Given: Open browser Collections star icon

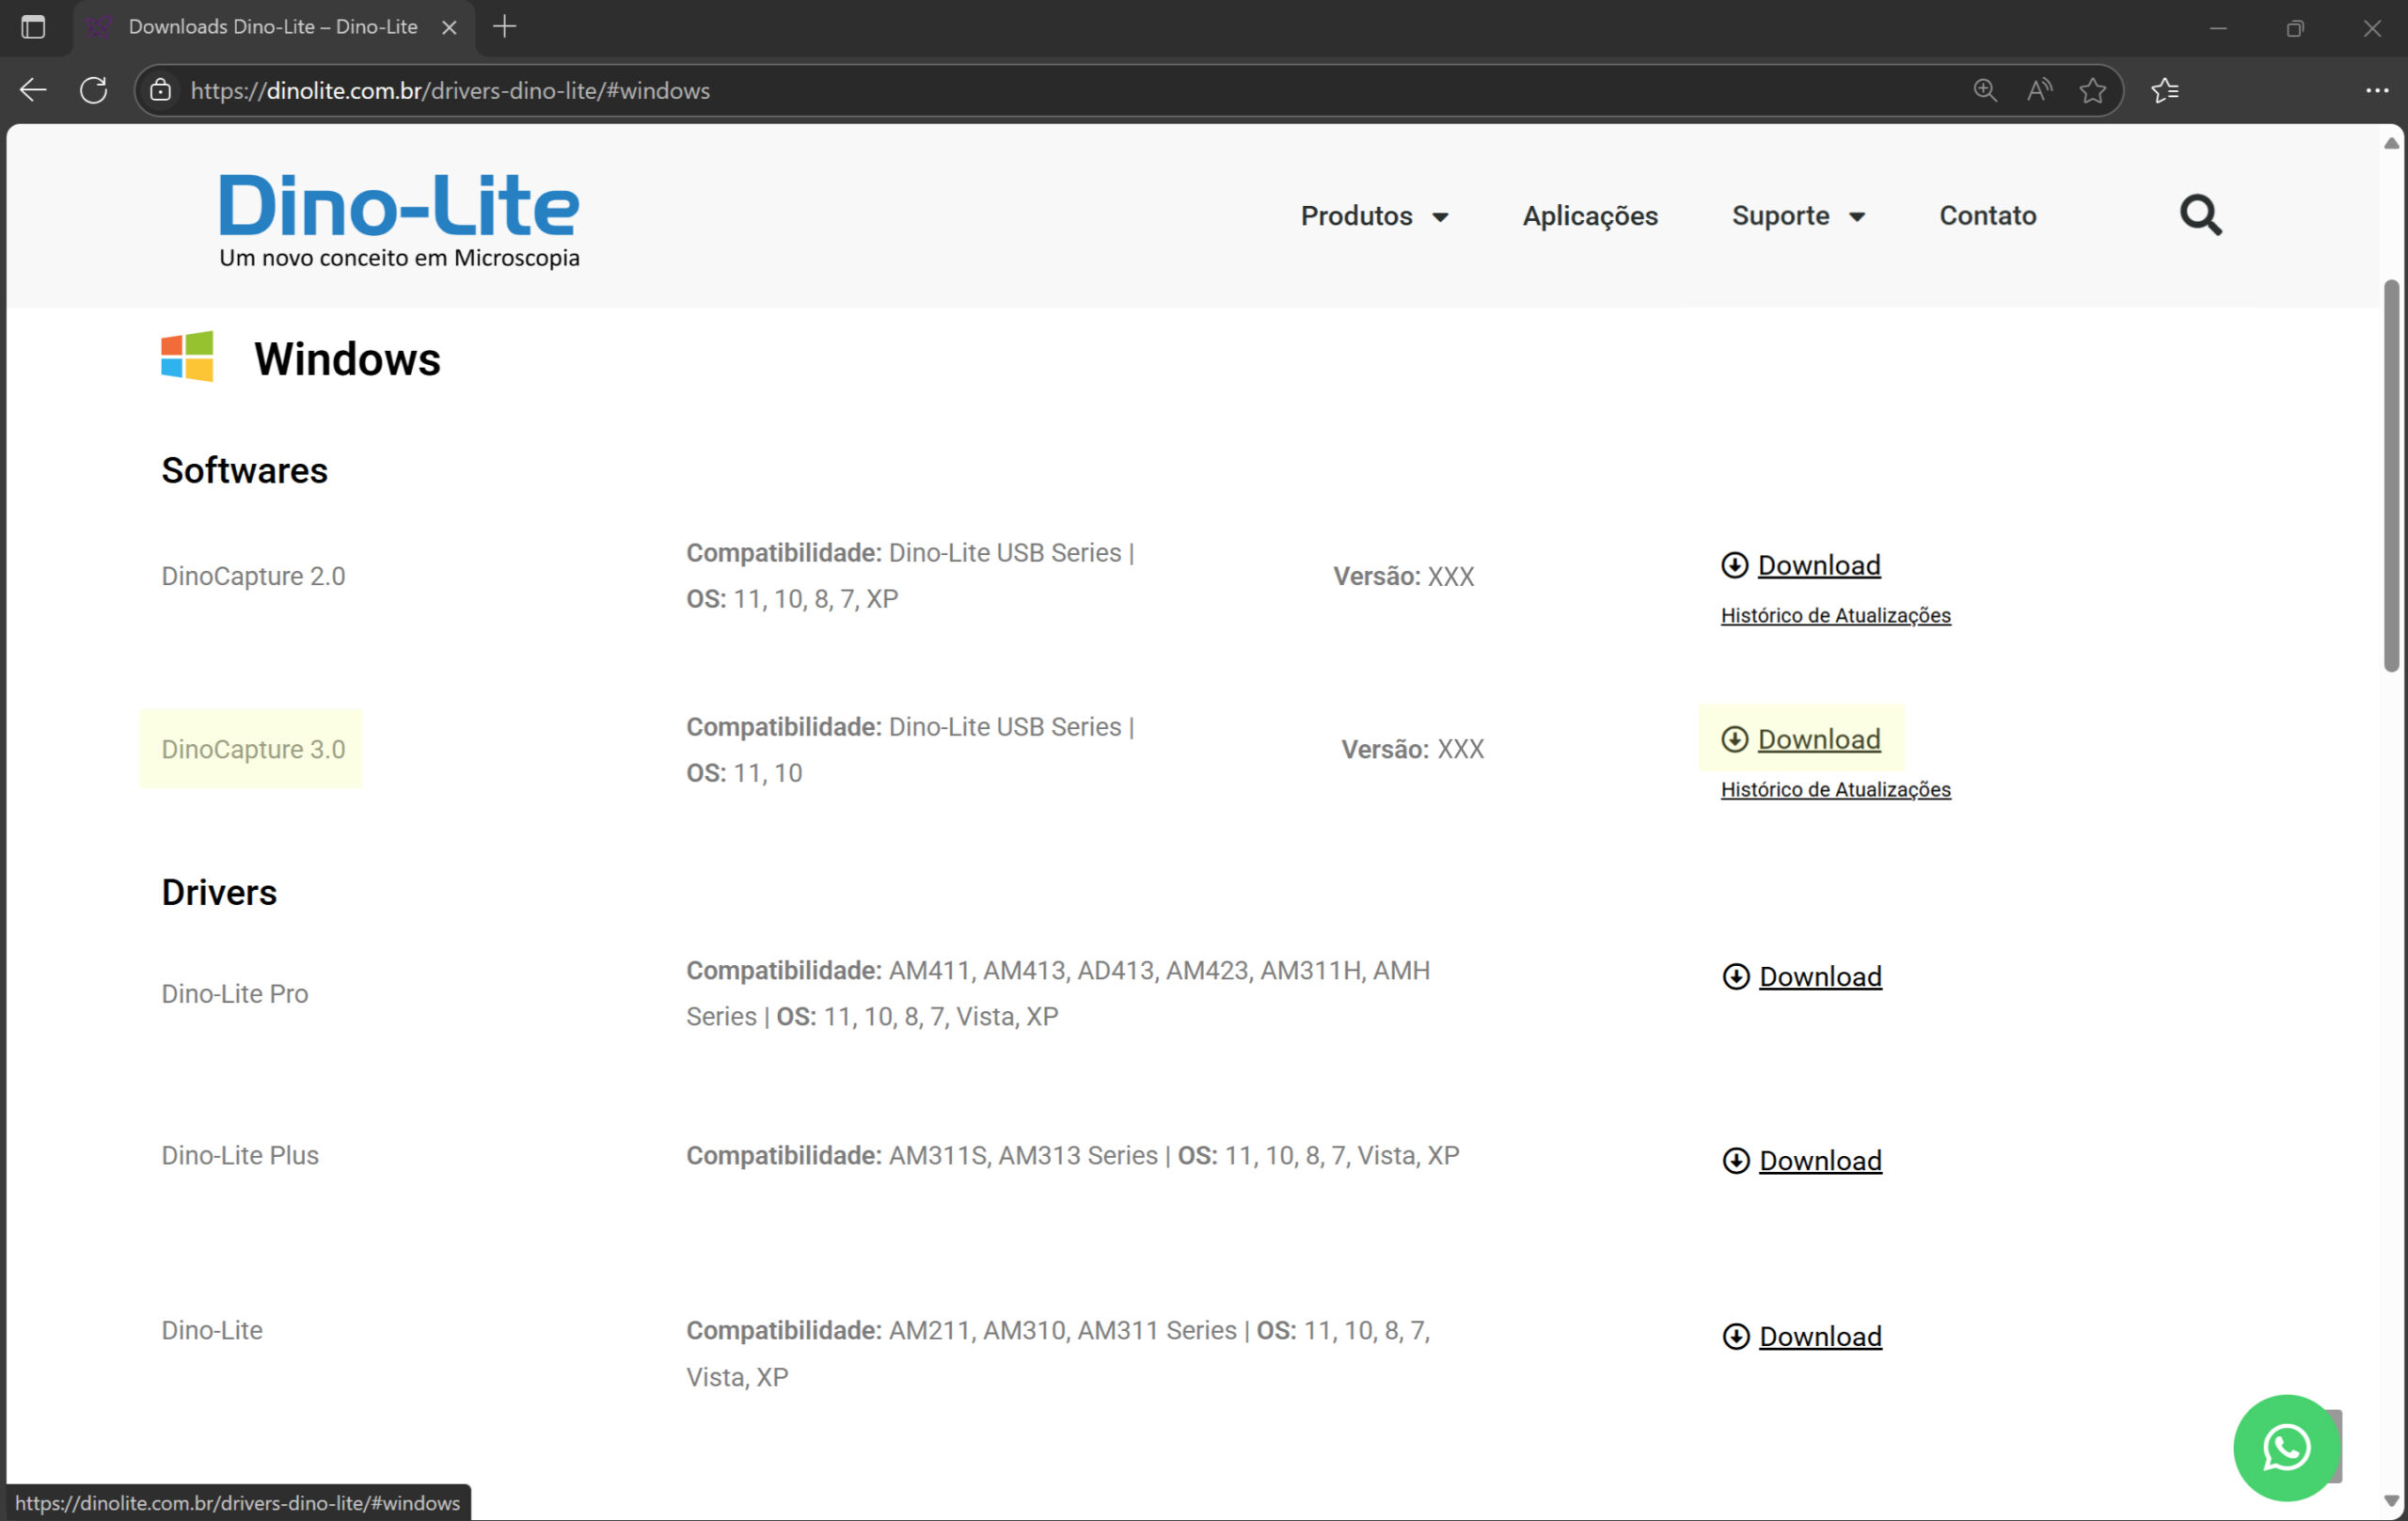Looking at the screenshot, I should click(2165, 90).
